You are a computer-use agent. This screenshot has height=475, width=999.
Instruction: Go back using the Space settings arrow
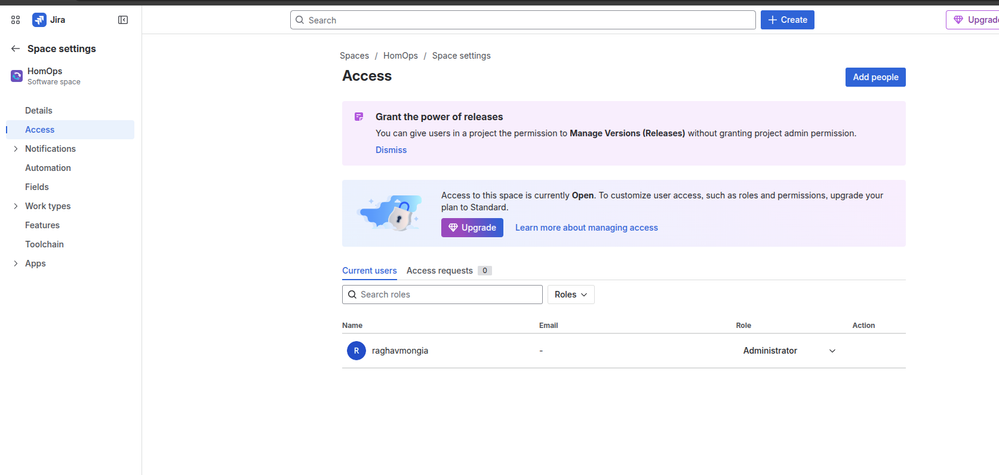click(16, 48)
